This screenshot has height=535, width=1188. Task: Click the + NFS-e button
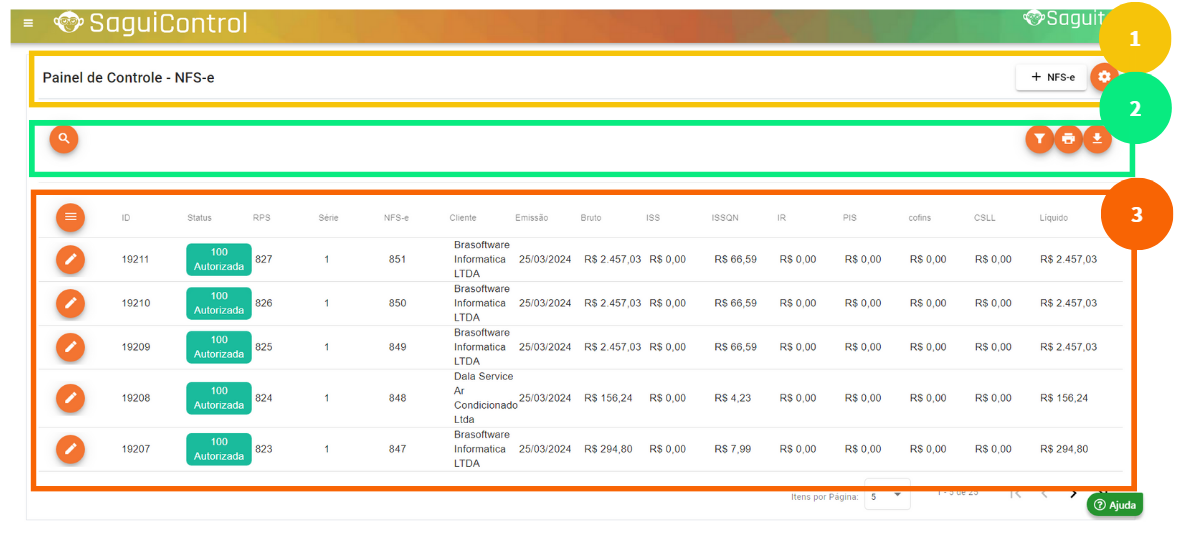coord(1051,77)
